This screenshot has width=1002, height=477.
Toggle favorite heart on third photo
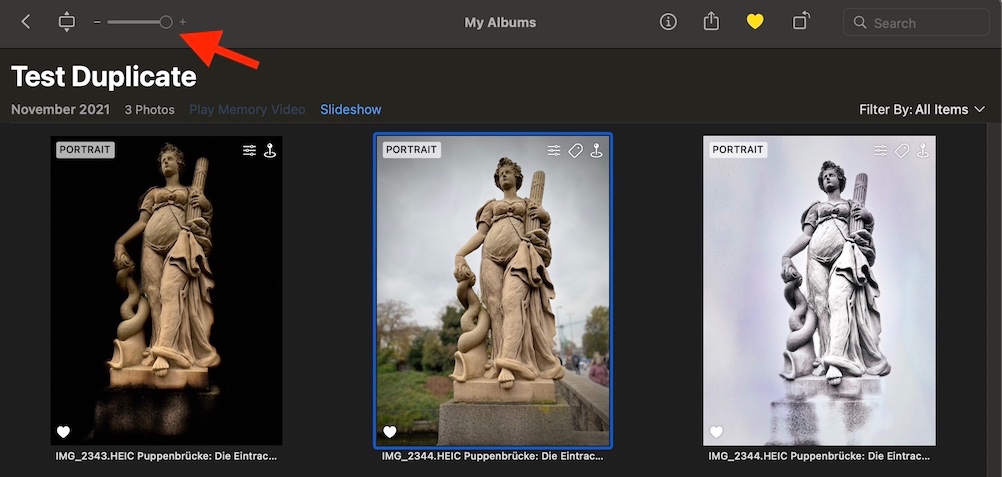click(716, 432)
